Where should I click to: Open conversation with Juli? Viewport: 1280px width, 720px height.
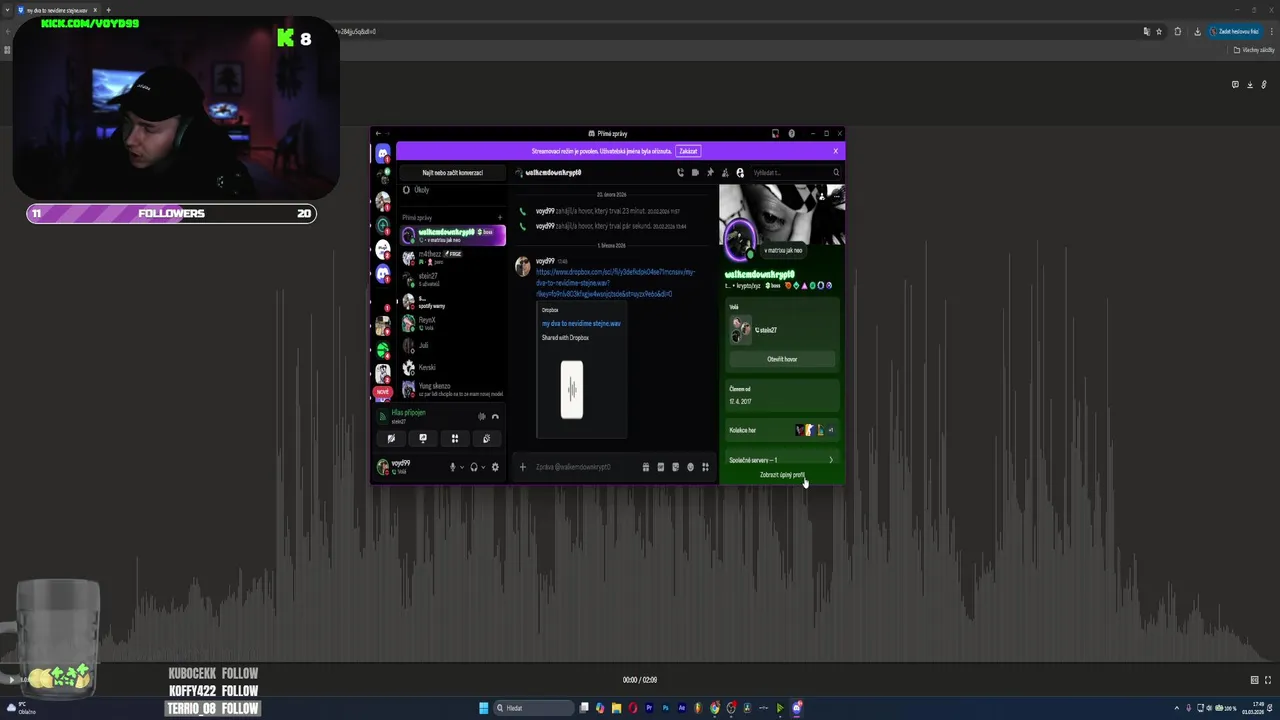[452, 345]
